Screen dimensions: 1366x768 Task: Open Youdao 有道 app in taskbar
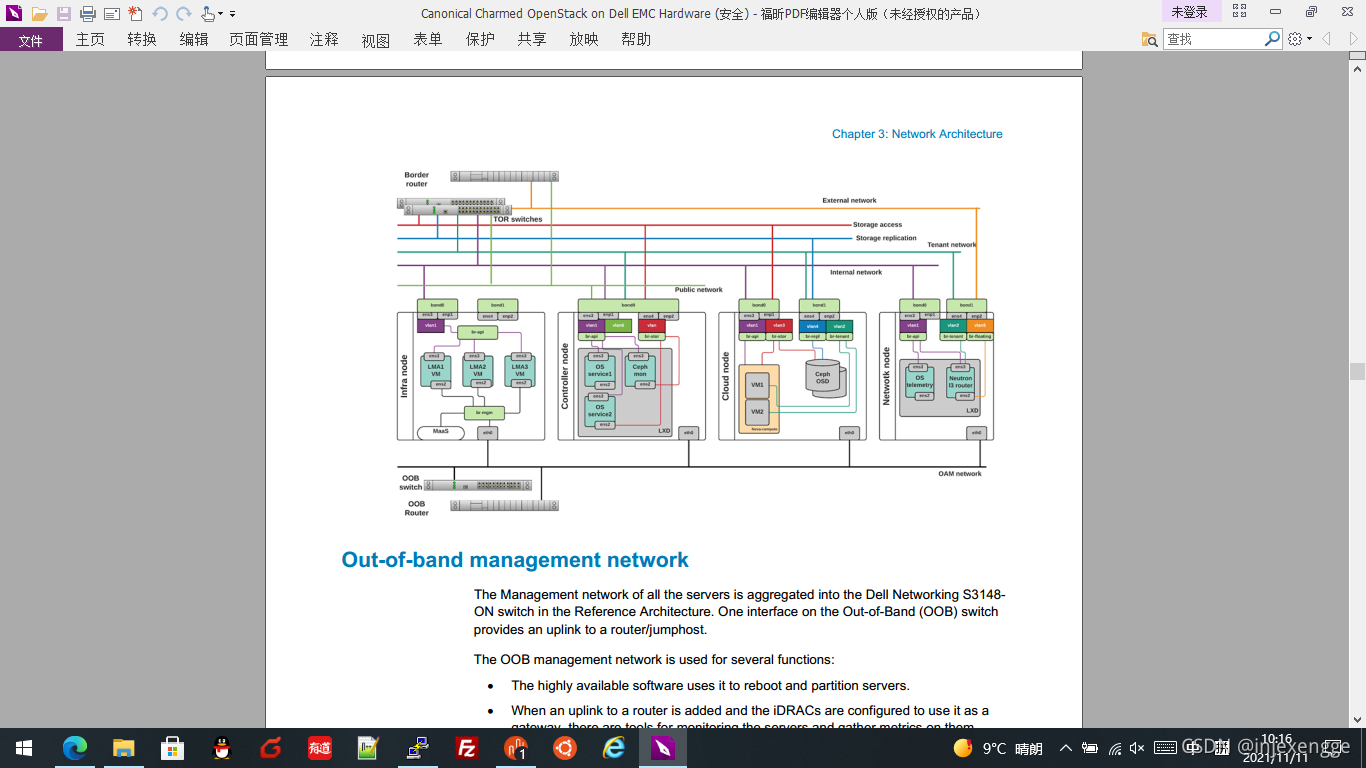tap(319, 748)
